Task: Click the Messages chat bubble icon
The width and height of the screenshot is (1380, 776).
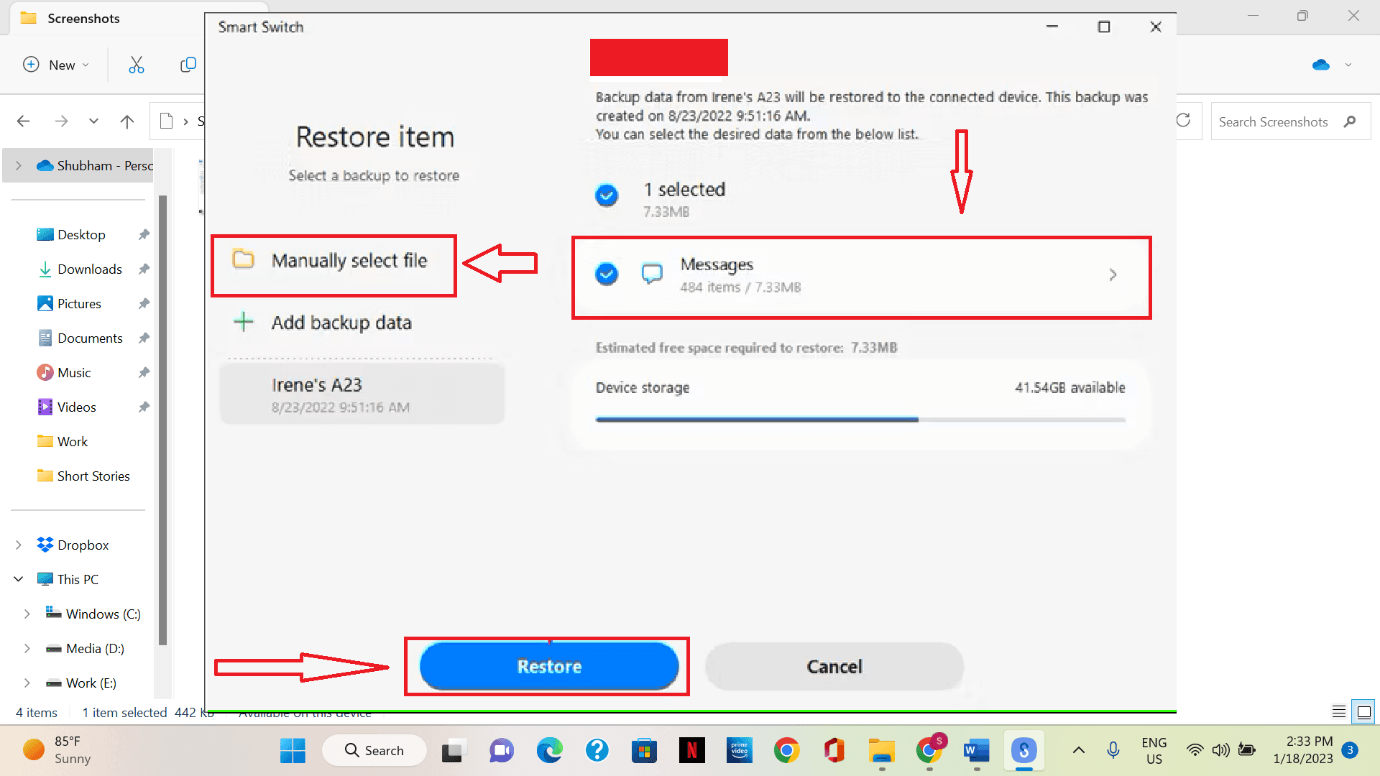Action: coord(652,273)
